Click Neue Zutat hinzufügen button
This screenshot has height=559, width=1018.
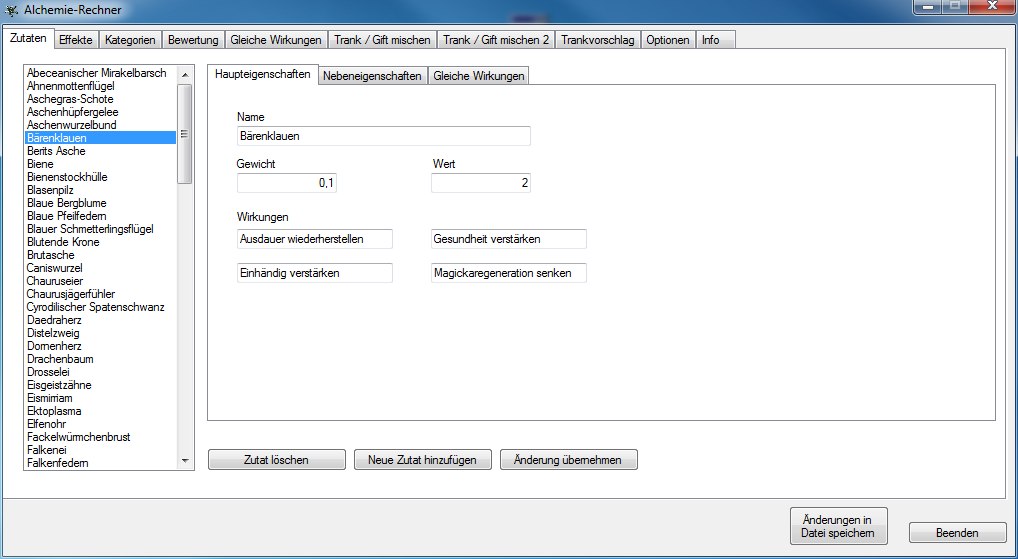pos(422,460)
